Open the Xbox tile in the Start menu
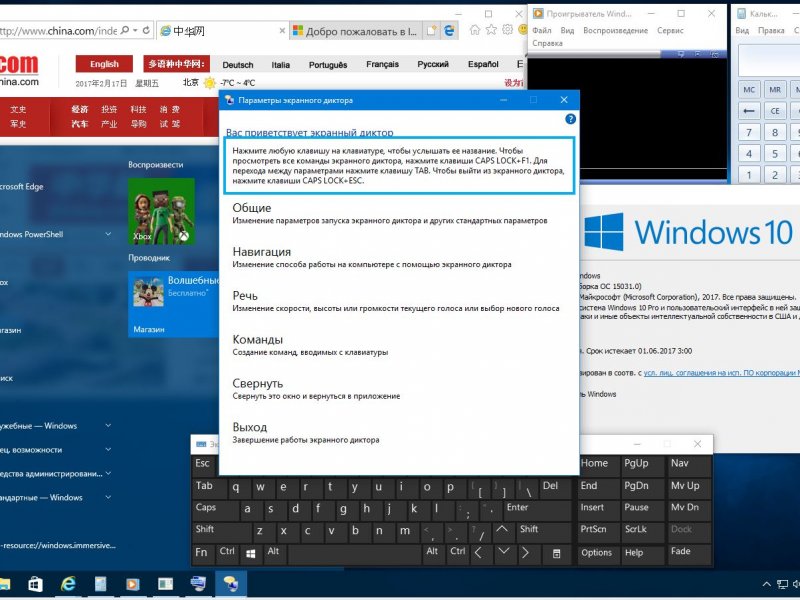This screenshot has width=800, height=600. 161,211
